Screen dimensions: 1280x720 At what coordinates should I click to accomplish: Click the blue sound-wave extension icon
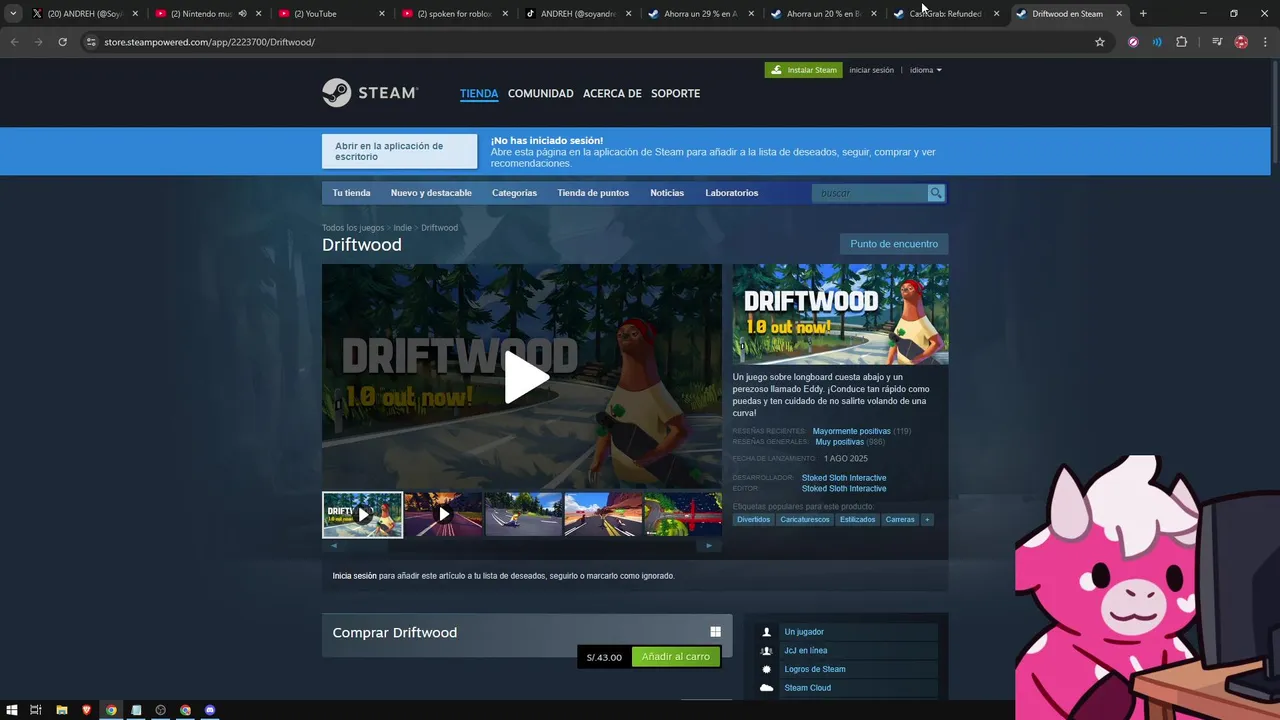[x=1157, y=42]
